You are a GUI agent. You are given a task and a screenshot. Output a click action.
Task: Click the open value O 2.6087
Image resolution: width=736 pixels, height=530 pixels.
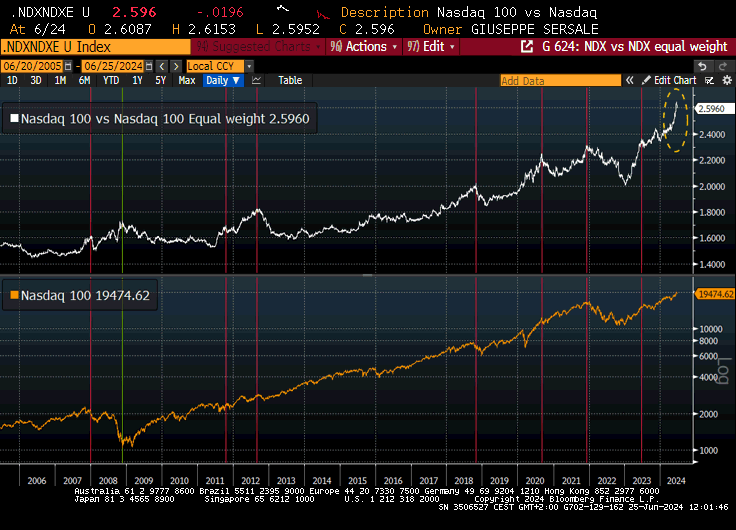(x=120, y=29)
